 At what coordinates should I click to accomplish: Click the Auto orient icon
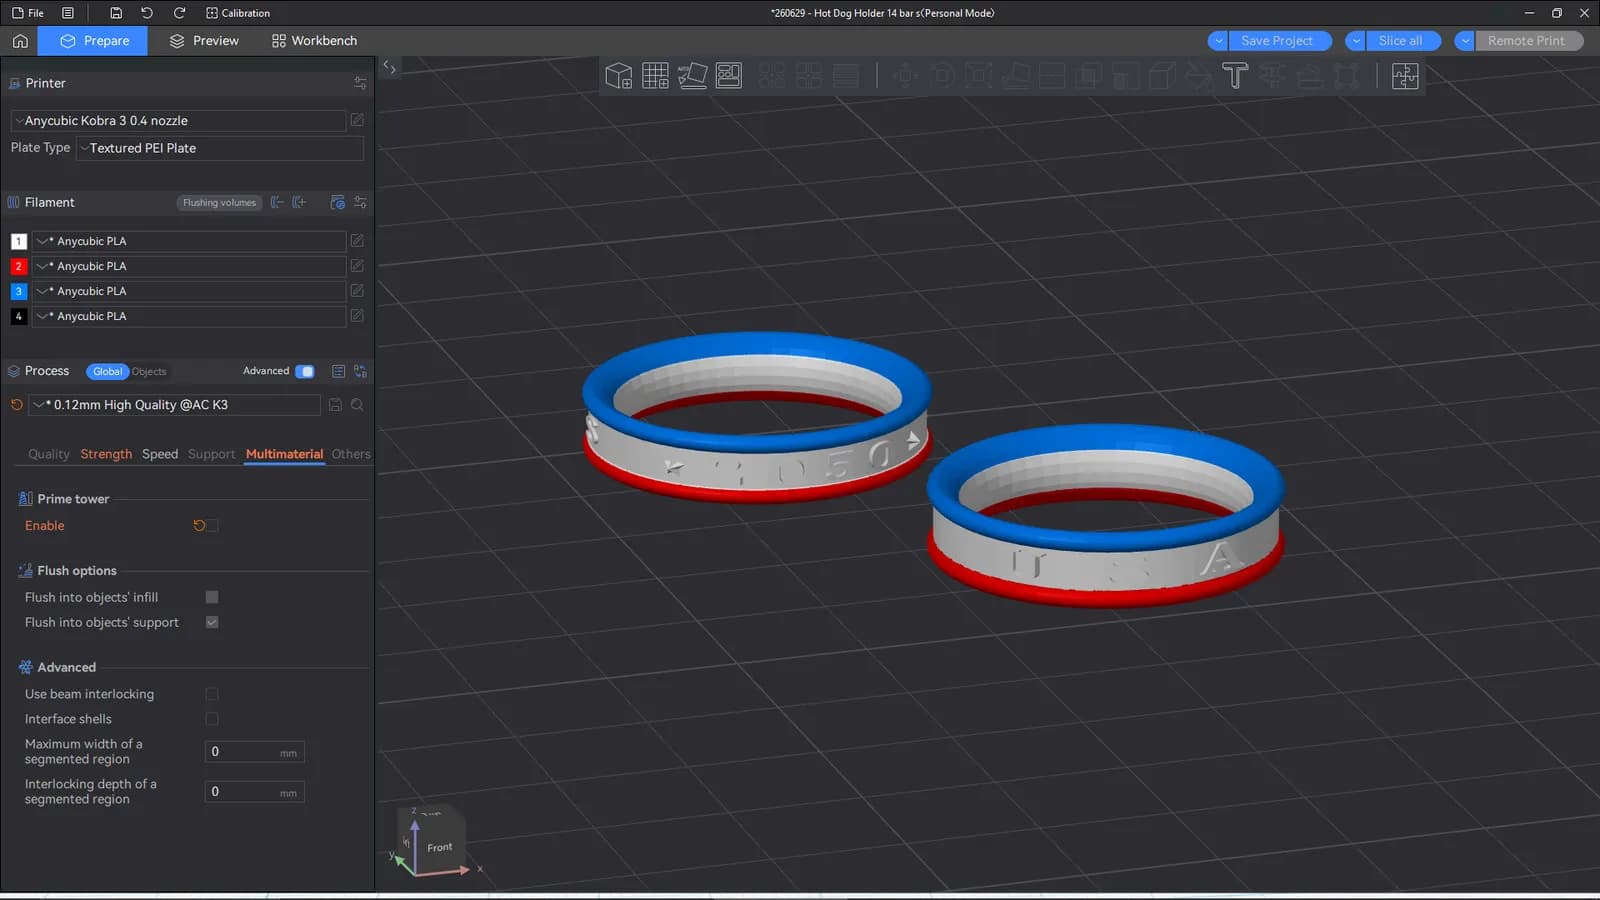pyautogui.click(x=692, y=76)
